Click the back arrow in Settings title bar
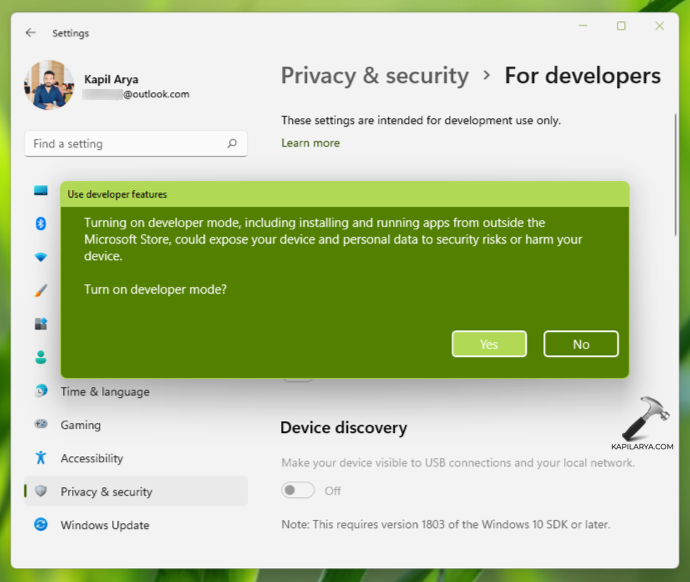This screenshot has width=690, height=582. coord(31,33)
